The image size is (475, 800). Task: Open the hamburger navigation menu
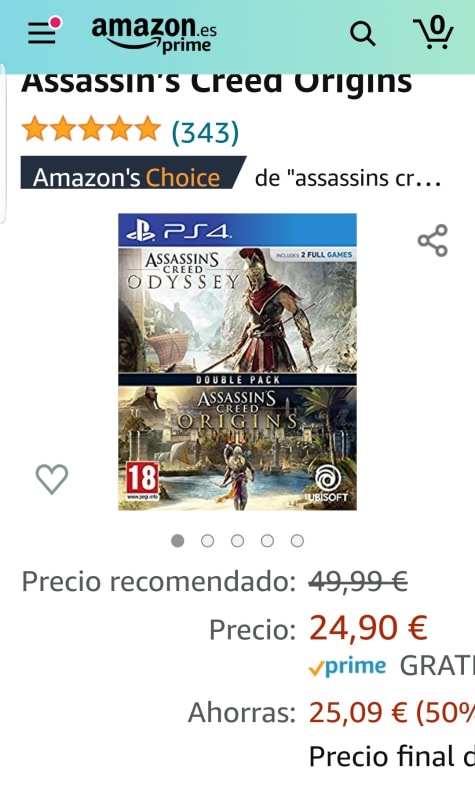[44, 32]
